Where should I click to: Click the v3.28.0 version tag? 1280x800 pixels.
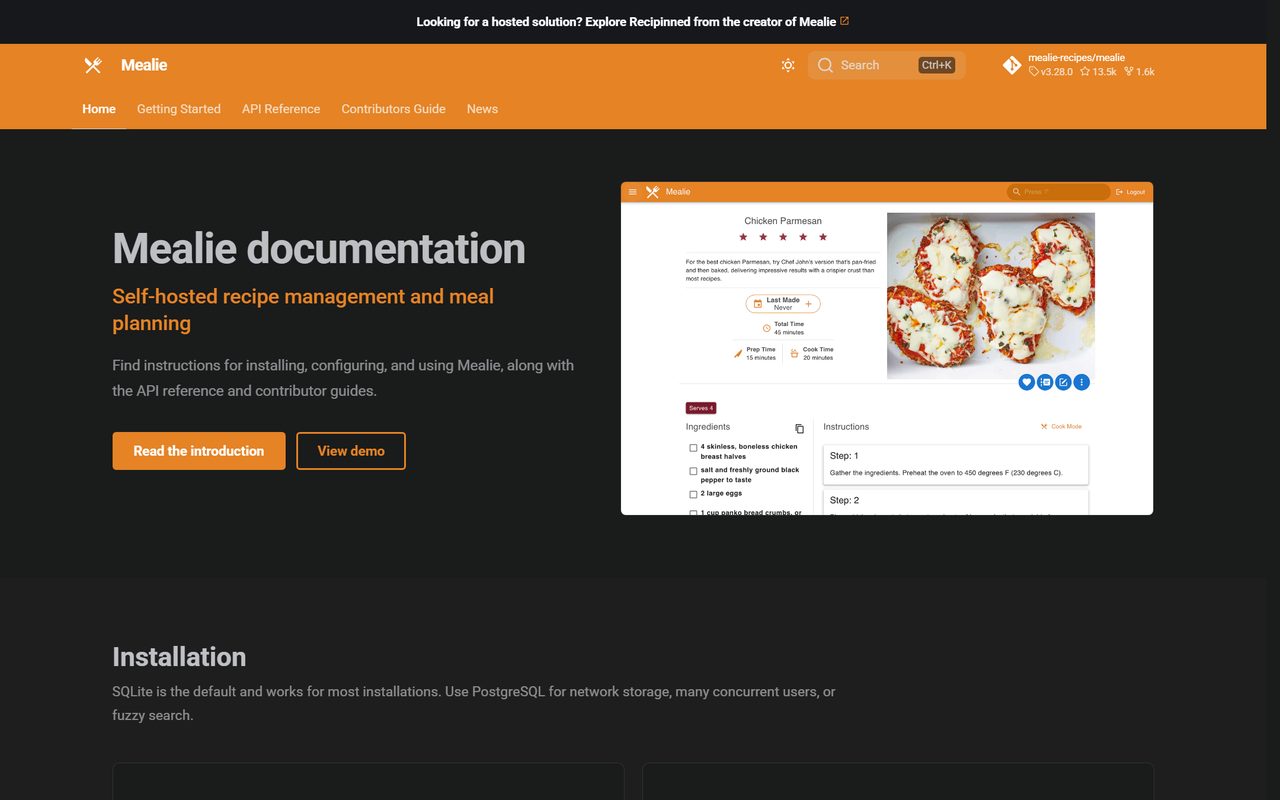[1051, 72]
